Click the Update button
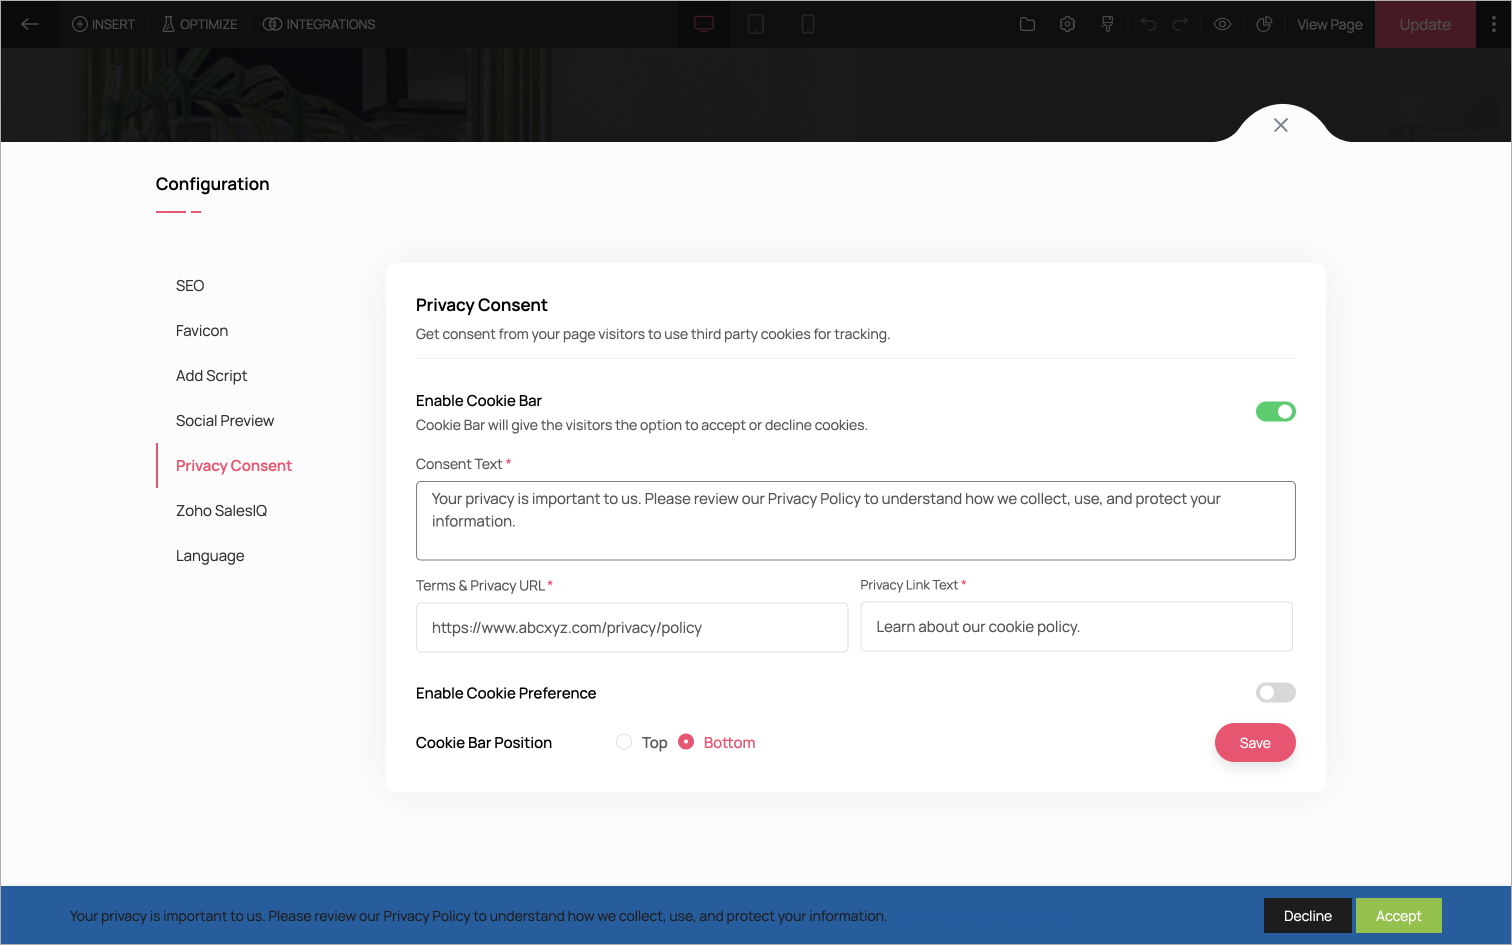Screen dimensions: 1512x945 tap(1425, 24)
